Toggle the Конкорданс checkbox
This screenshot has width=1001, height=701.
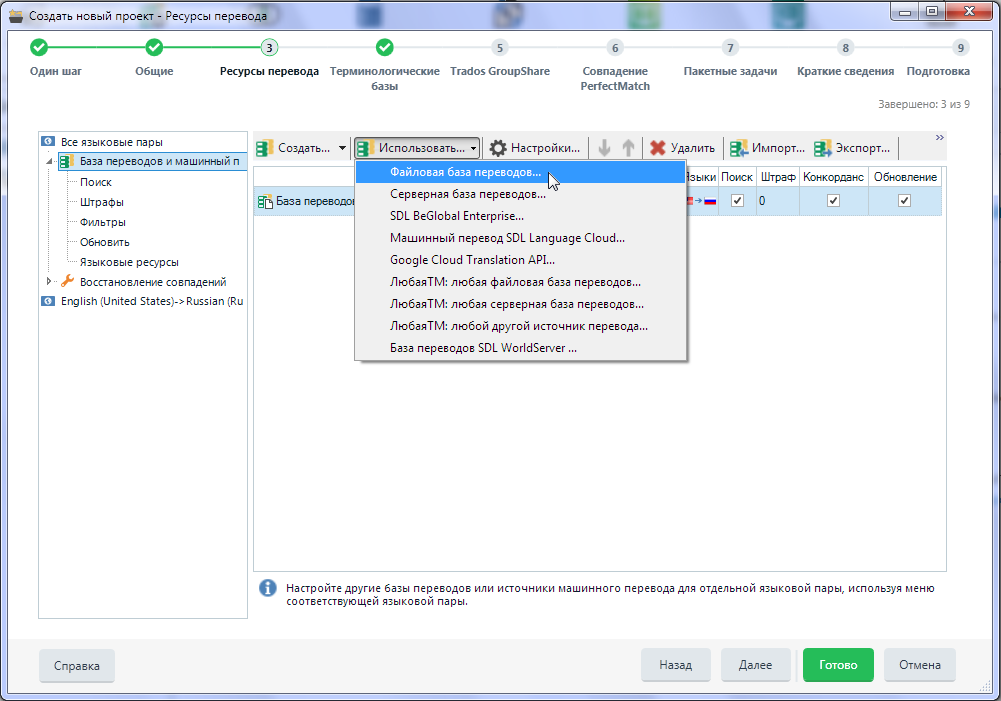point(833,201)
